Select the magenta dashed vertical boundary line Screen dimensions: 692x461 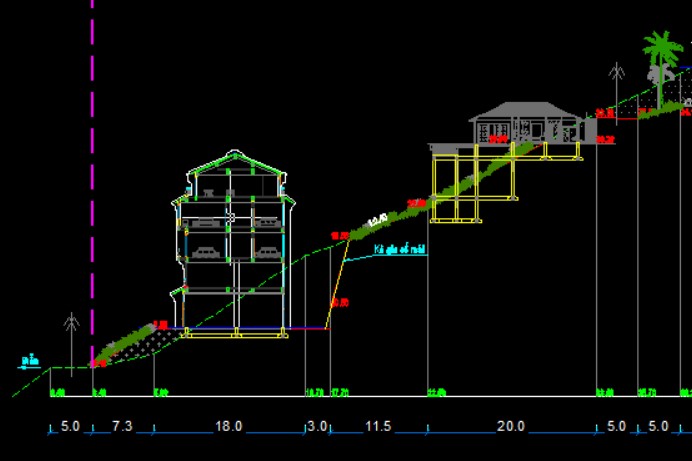point(93,150)
